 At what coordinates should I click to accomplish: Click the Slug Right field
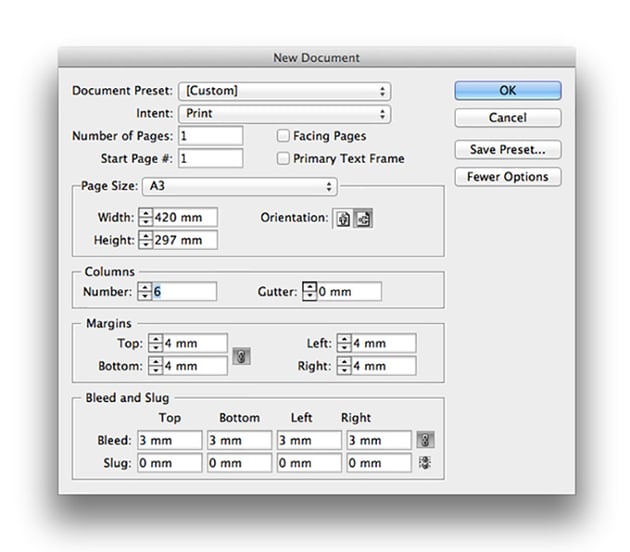379,463
